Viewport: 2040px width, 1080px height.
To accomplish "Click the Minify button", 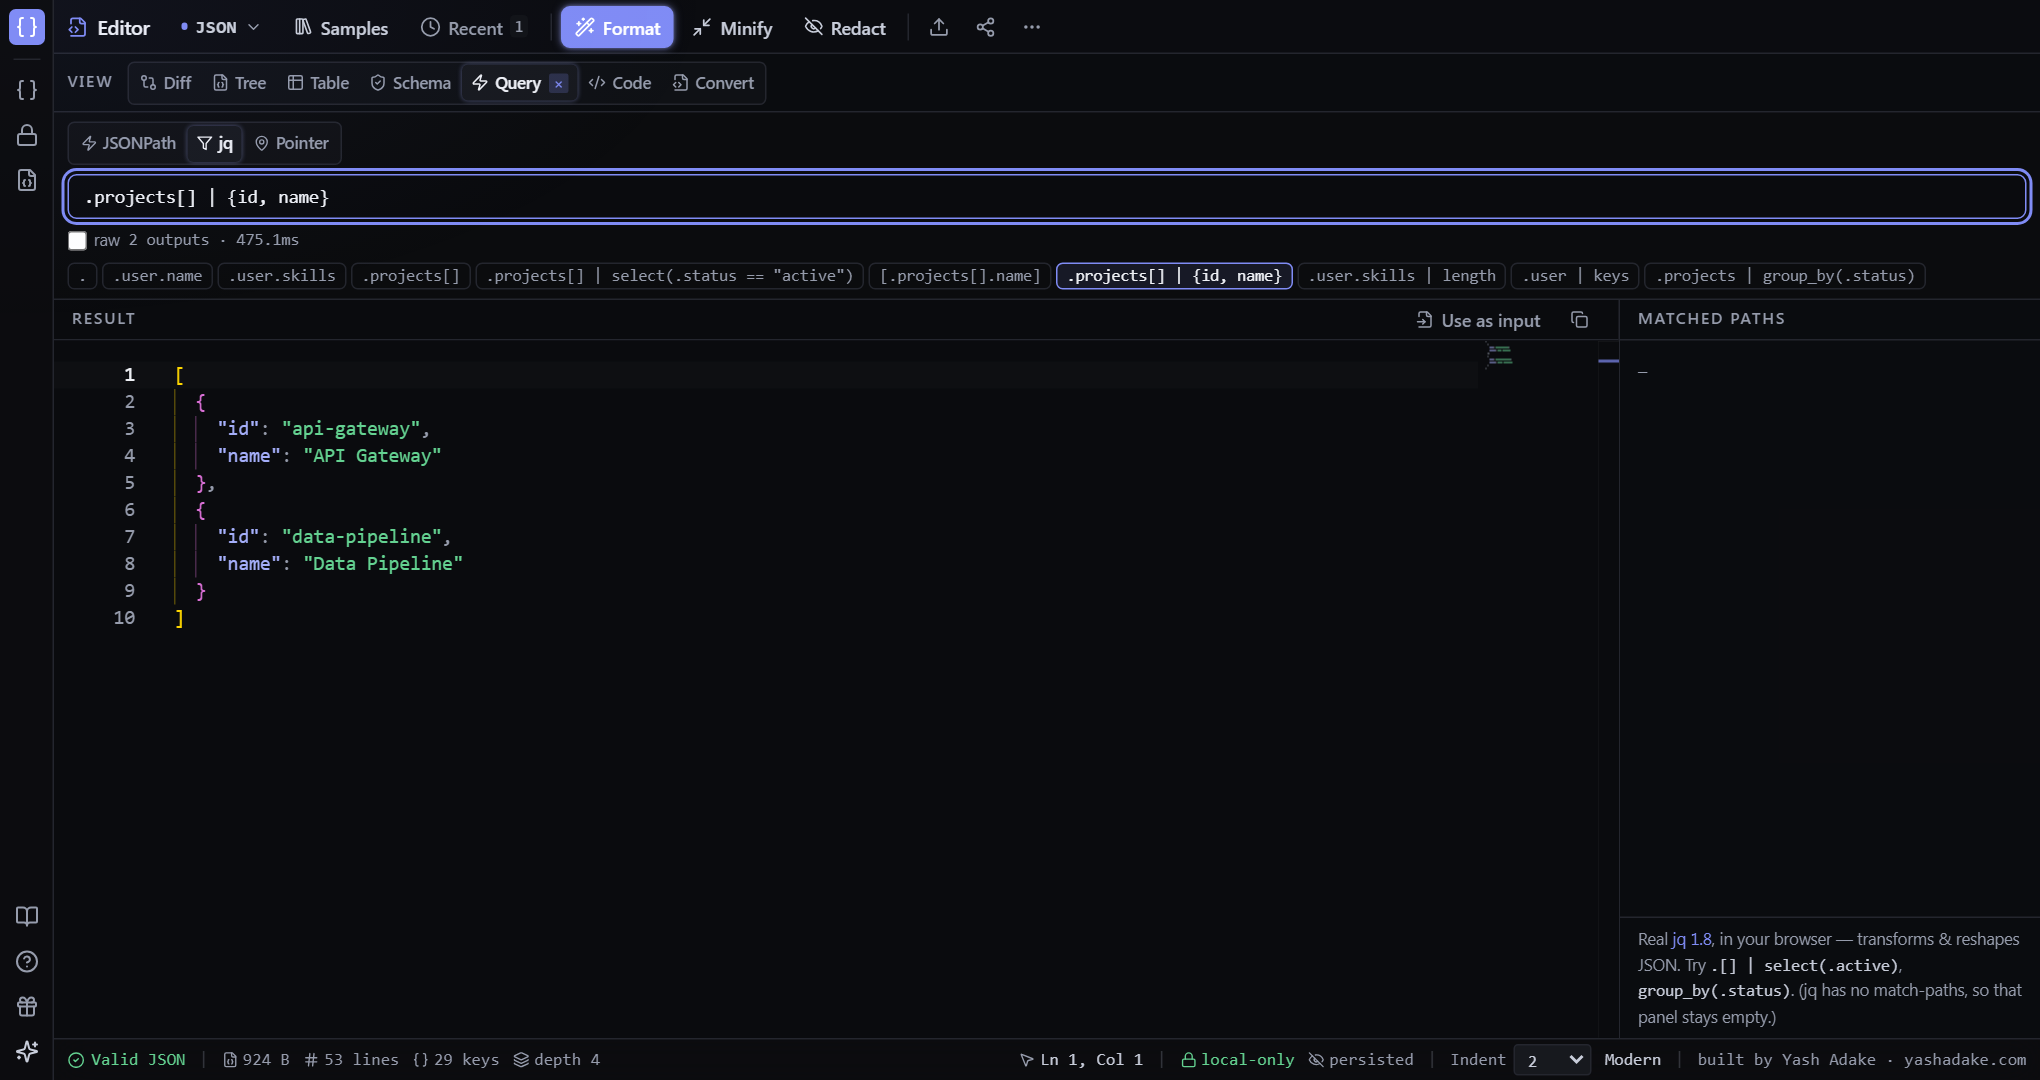I will [732, 28].
